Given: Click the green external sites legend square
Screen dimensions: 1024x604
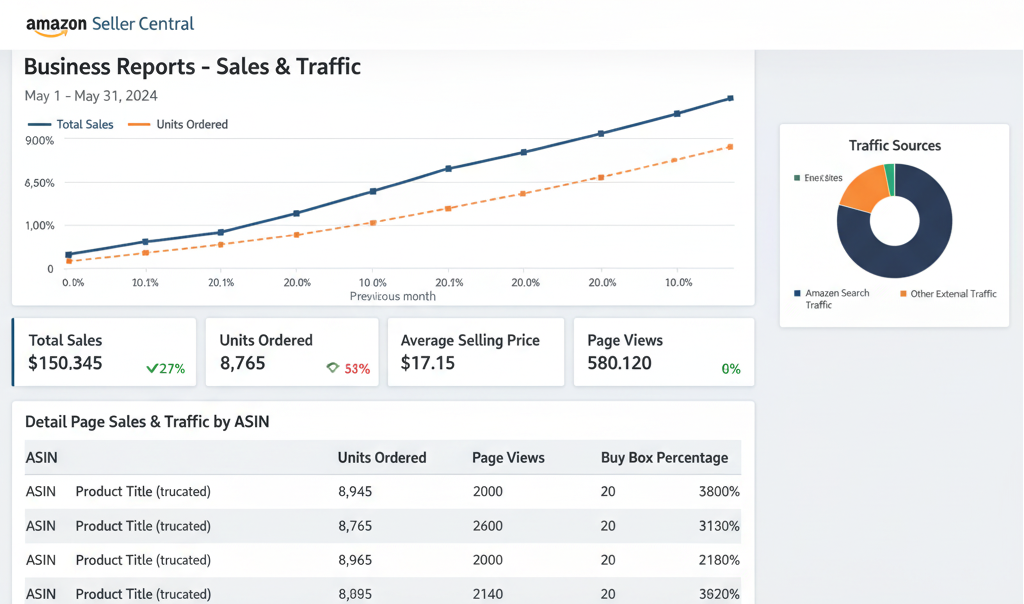Looking at the screenshot, I should point(795,177).
